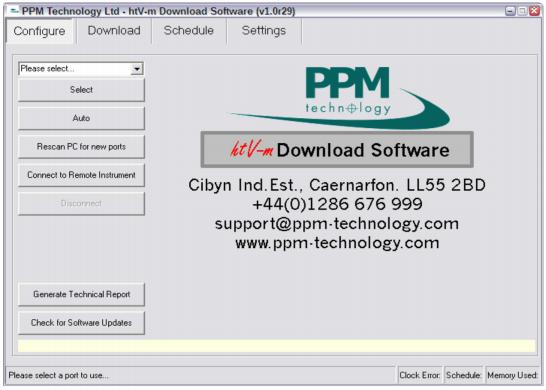This screenshot has width=546, height=390.
Task: Click the htV-m Download Software banner
Action: 337,150
